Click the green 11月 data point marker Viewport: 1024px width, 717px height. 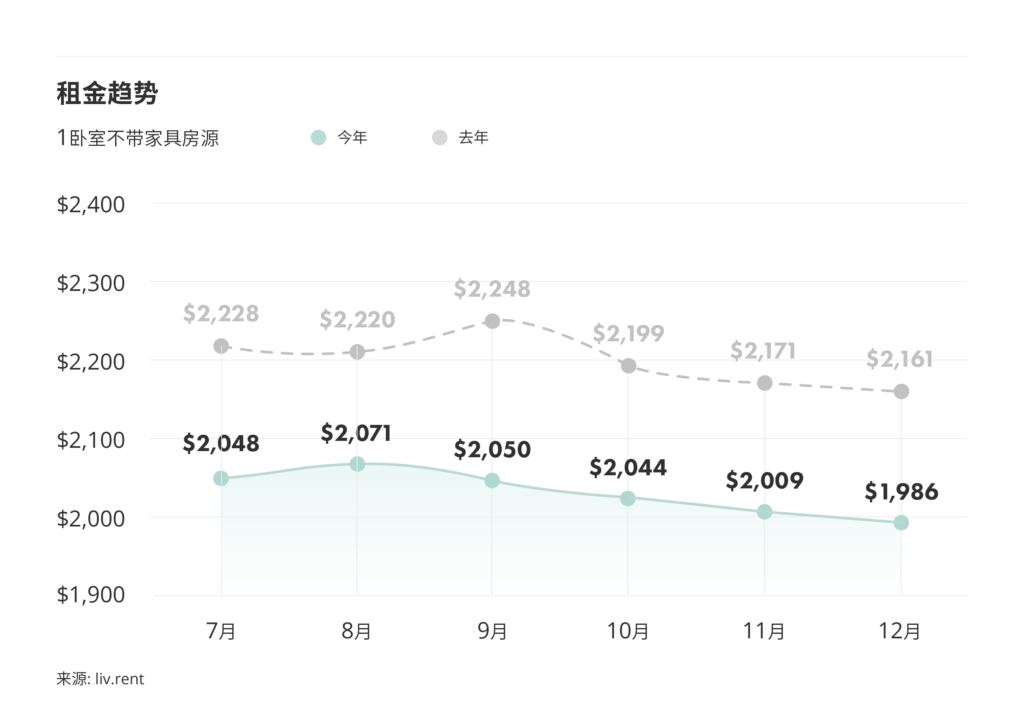click(x=765, y=512)
